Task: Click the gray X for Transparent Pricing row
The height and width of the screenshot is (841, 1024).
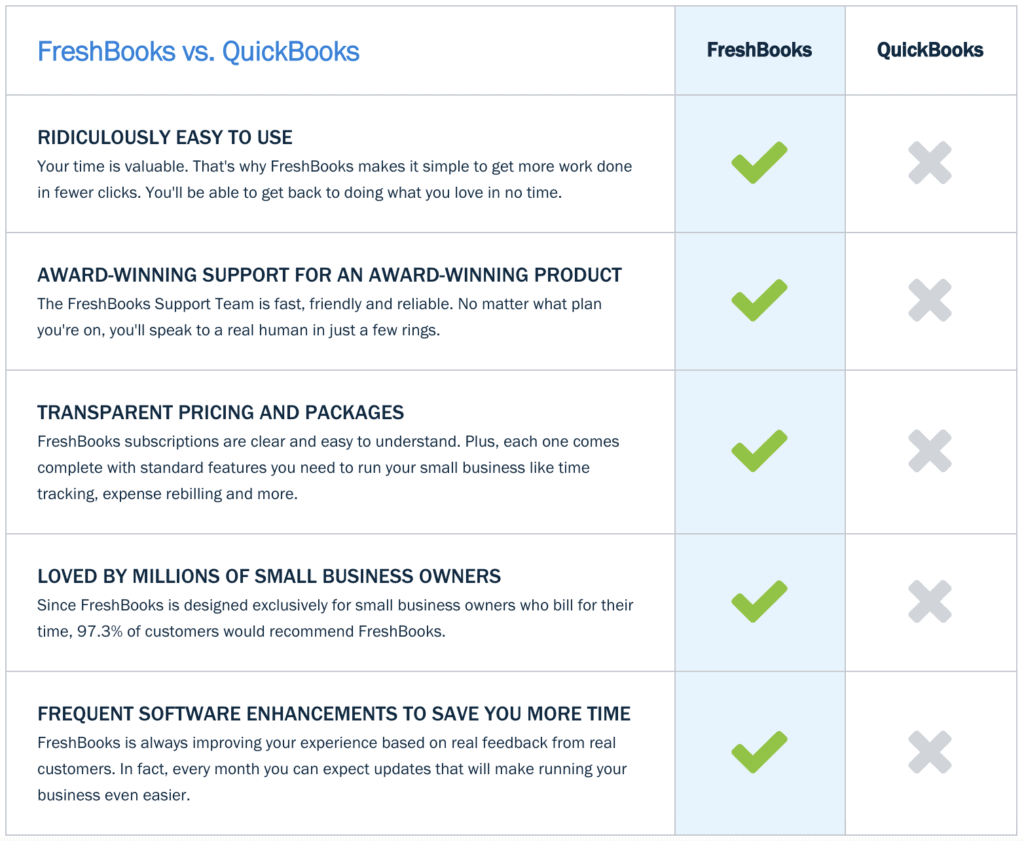Action: (930, 451)
